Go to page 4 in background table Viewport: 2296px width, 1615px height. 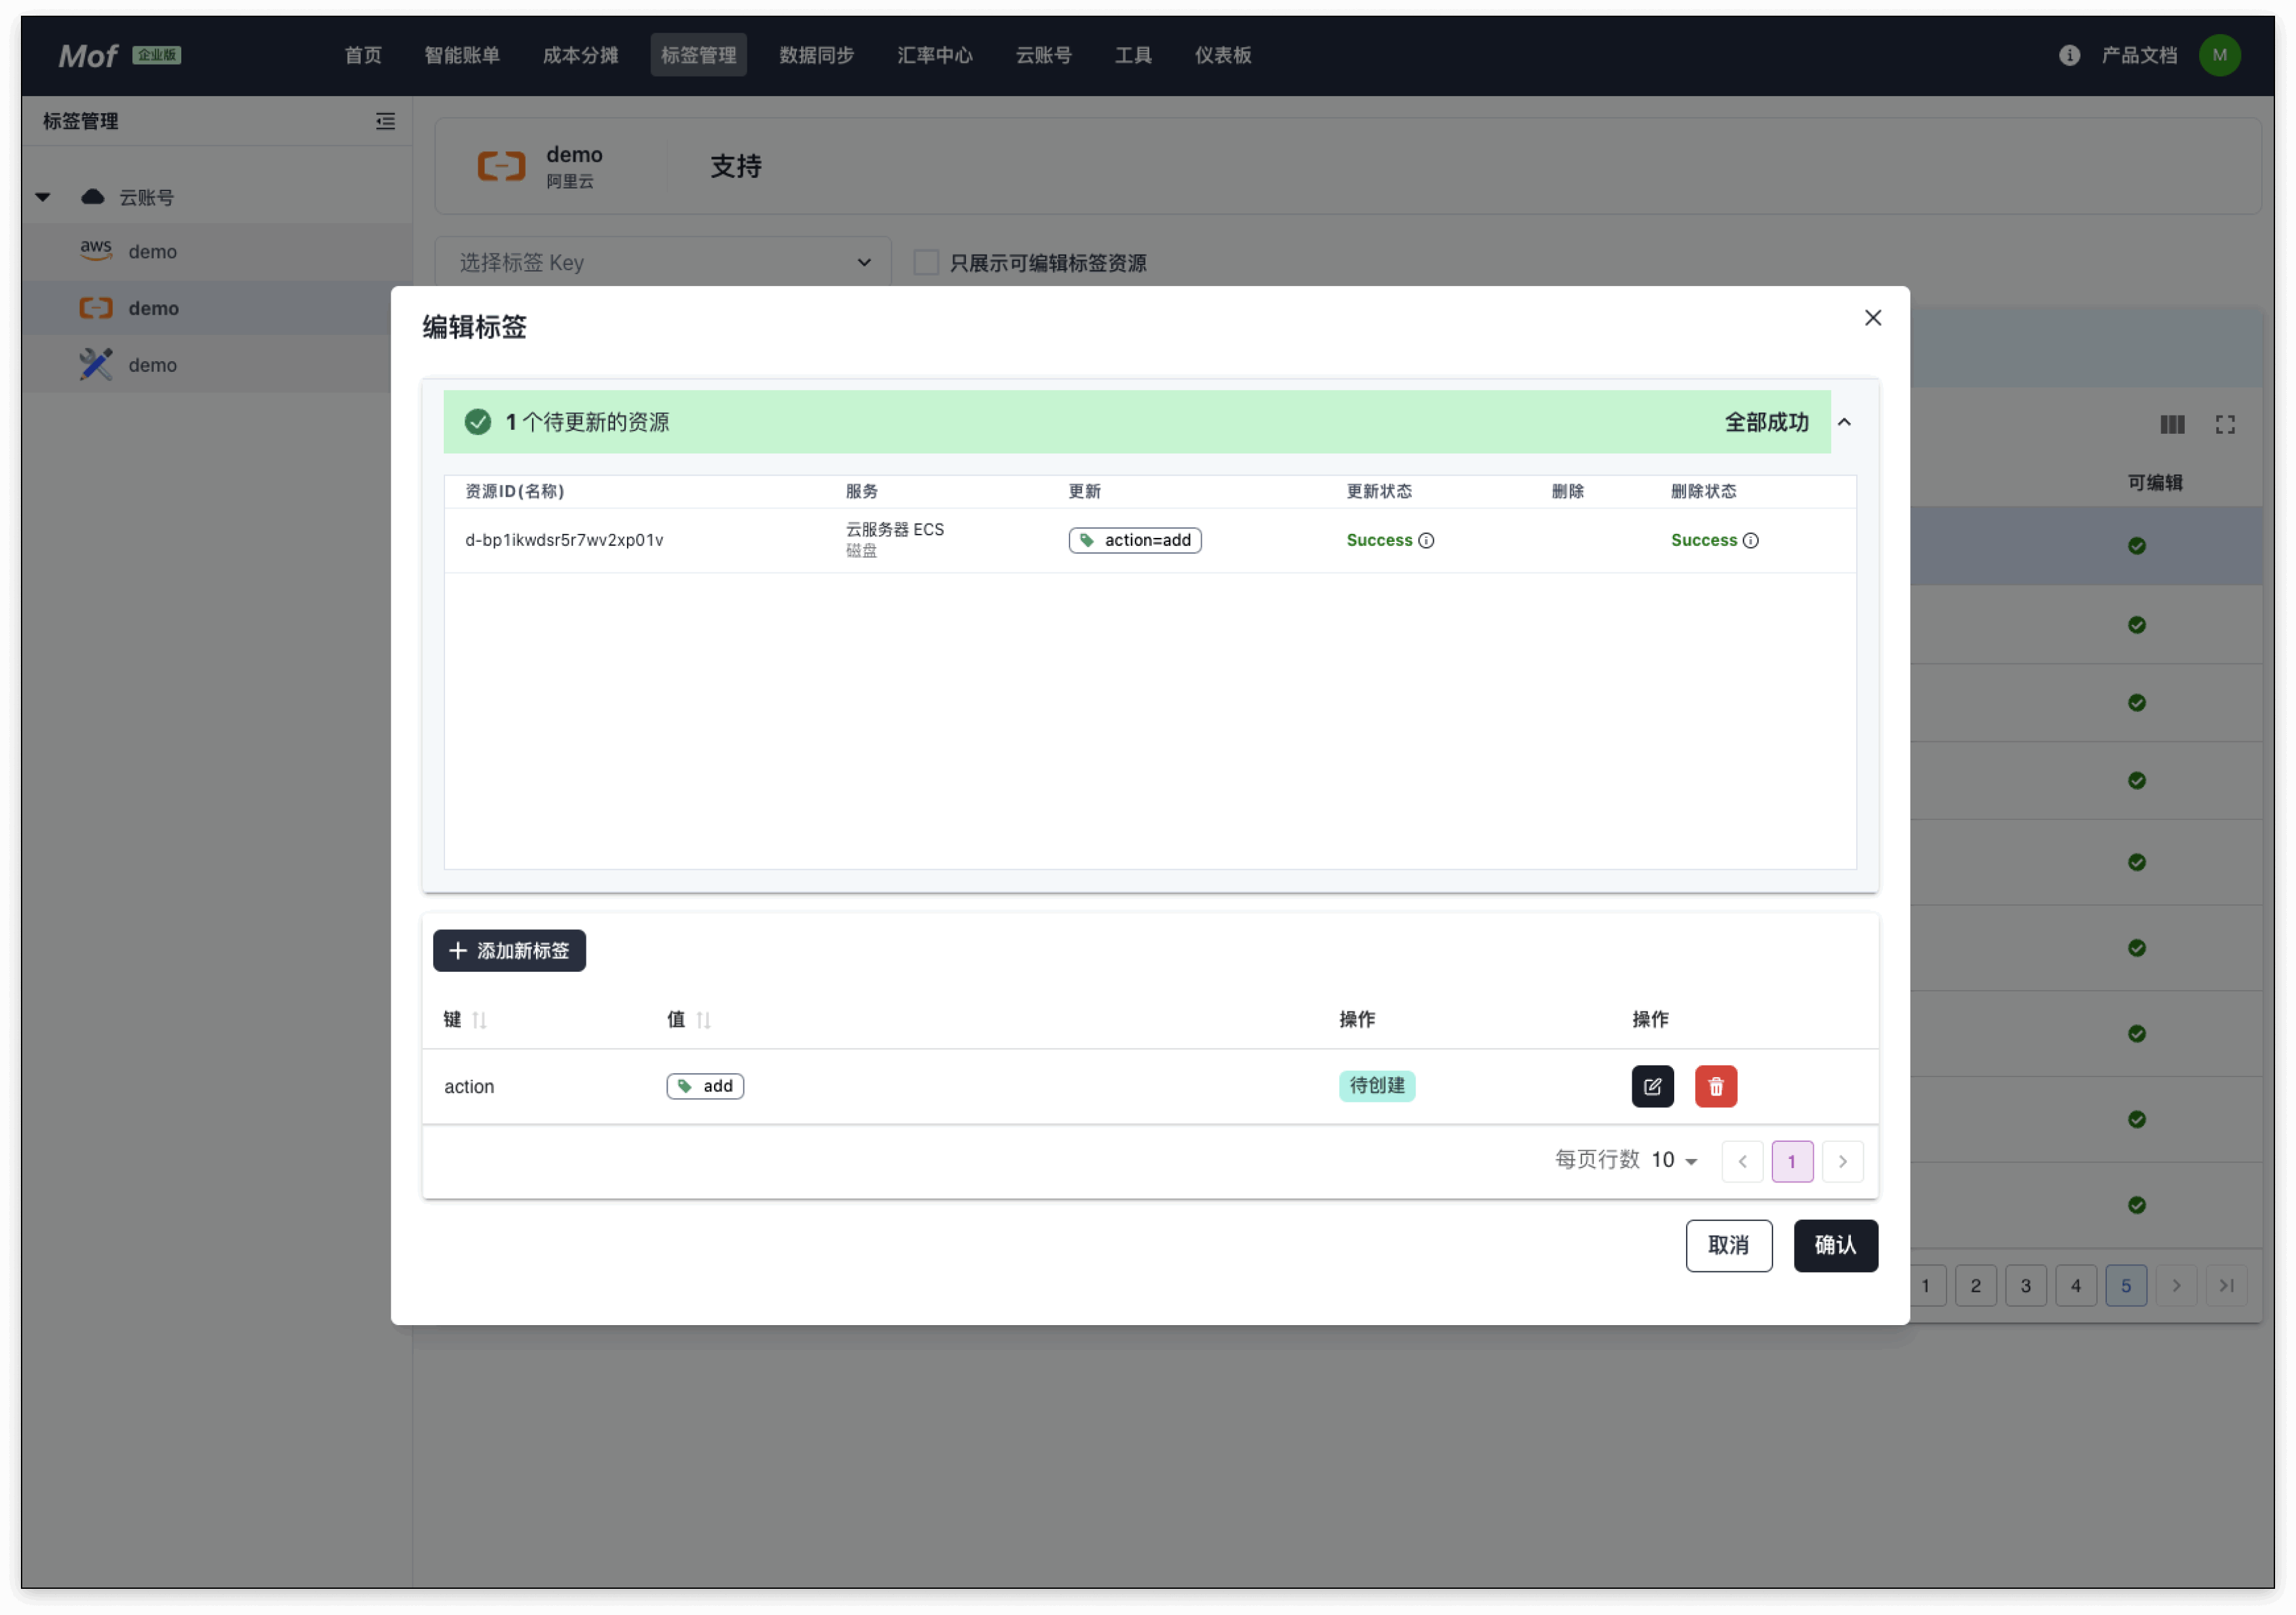point(2075,1286)
